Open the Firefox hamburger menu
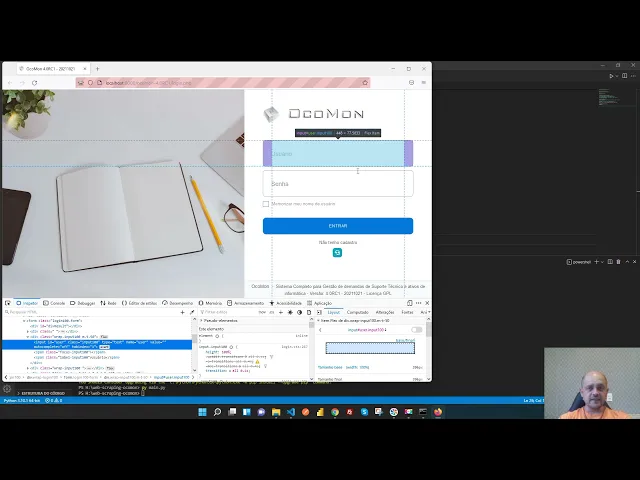The width and height of the screenshot is (640, 480). [424, 83]
